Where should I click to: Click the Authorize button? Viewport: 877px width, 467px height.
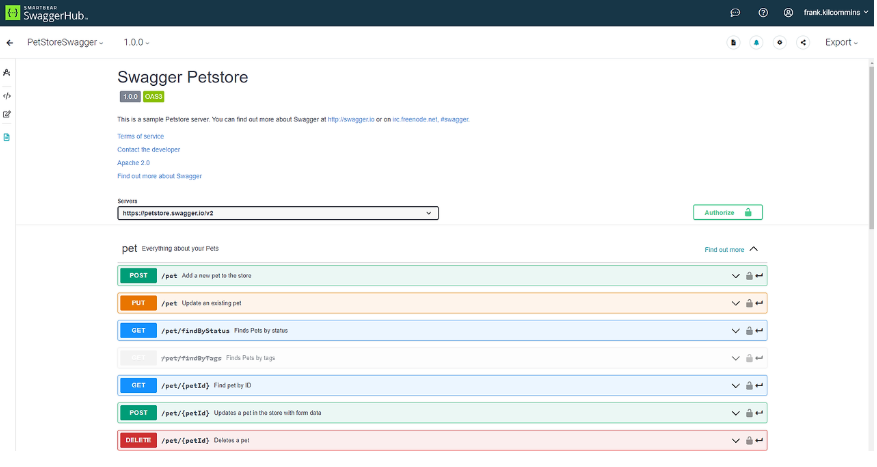pyautogui.click(x=728, y=213)
